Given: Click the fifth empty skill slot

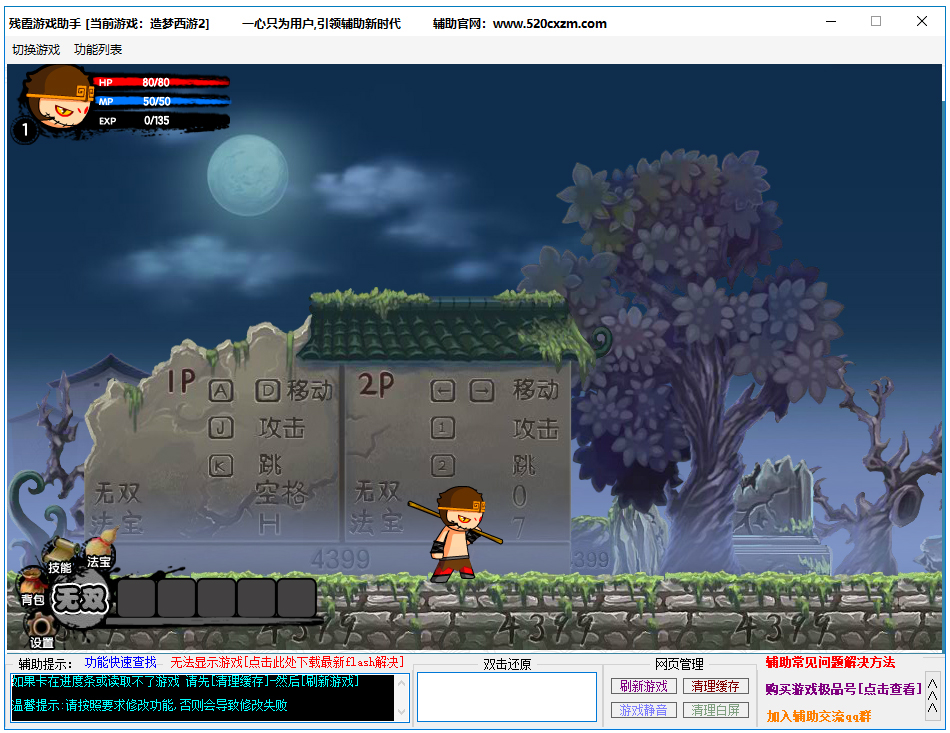Looking at the screenshot, I should point(296,597).
